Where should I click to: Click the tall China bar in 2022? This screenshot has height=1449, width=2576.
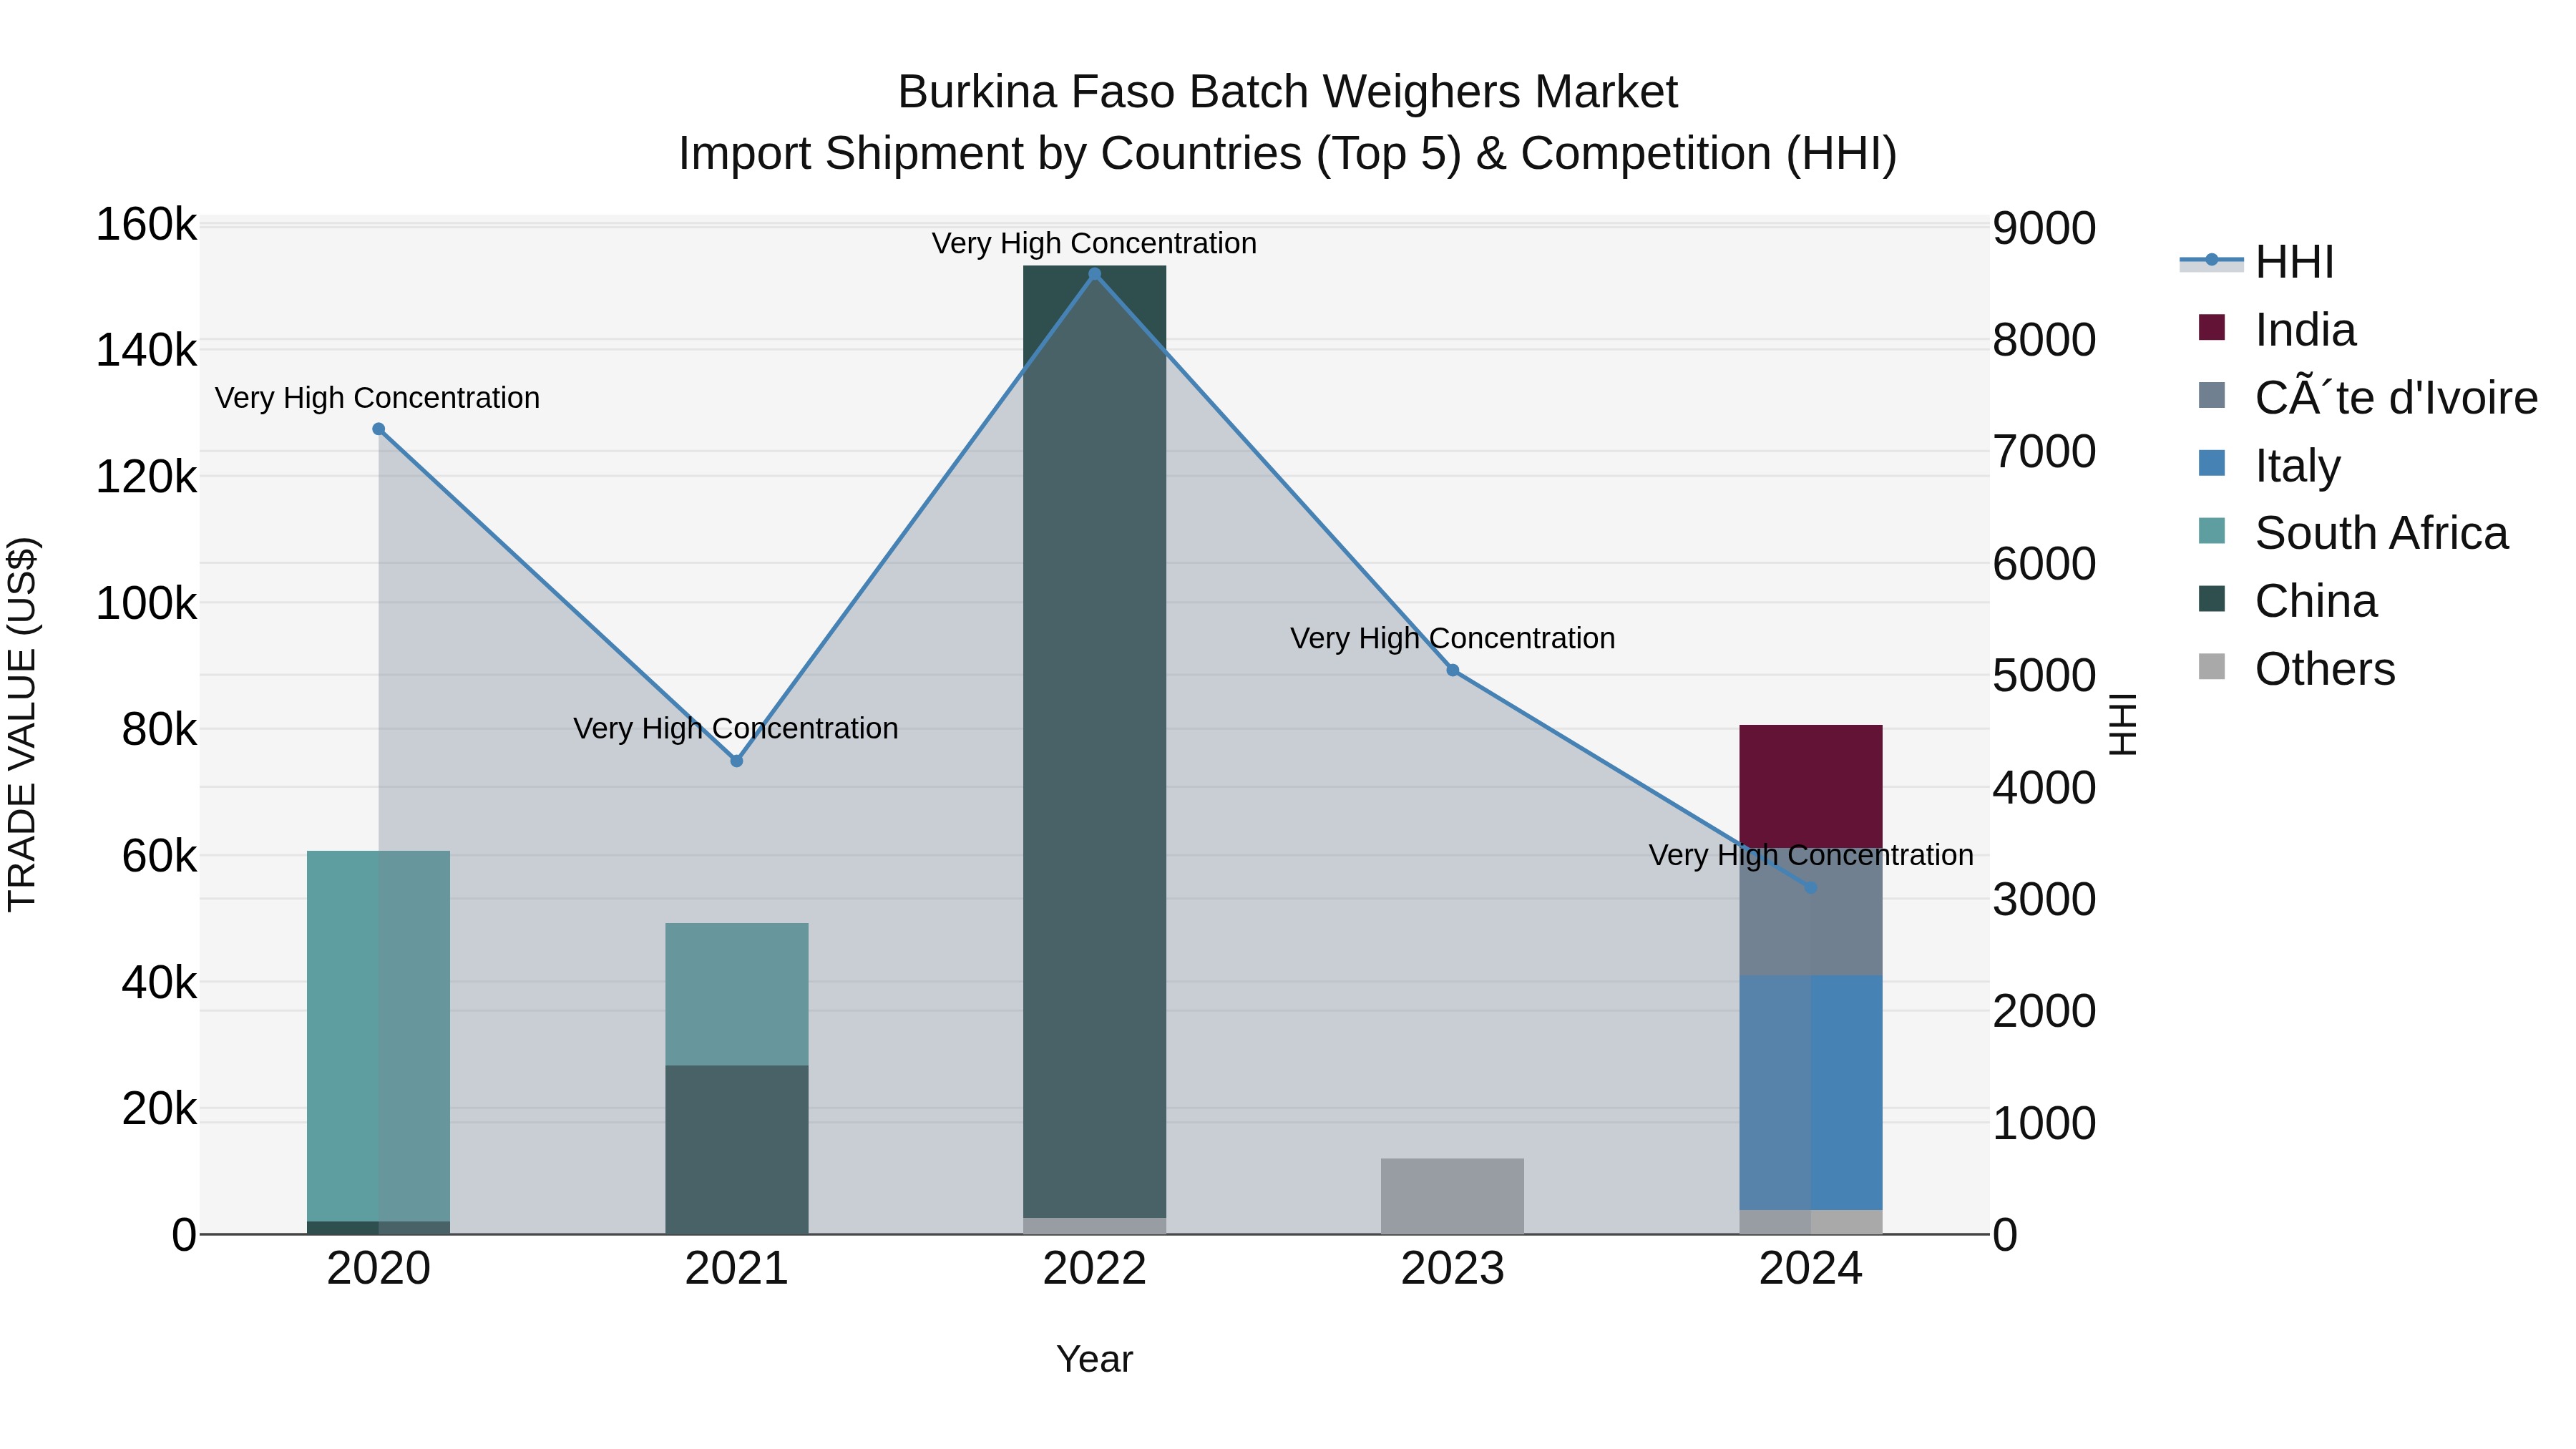pos(1094,742)
